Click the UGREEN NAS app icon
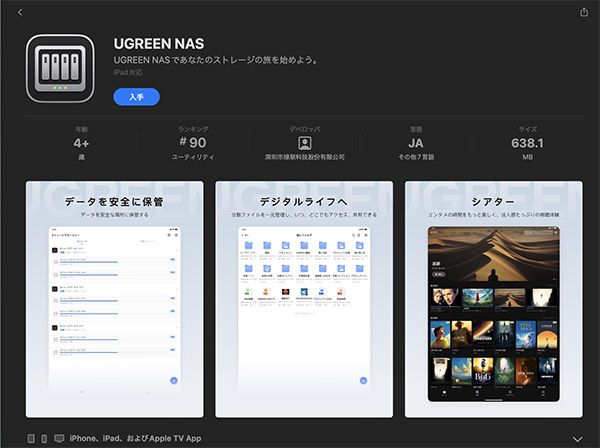The height and width of the screenshot is (448, 600). (x=60, y=69)
